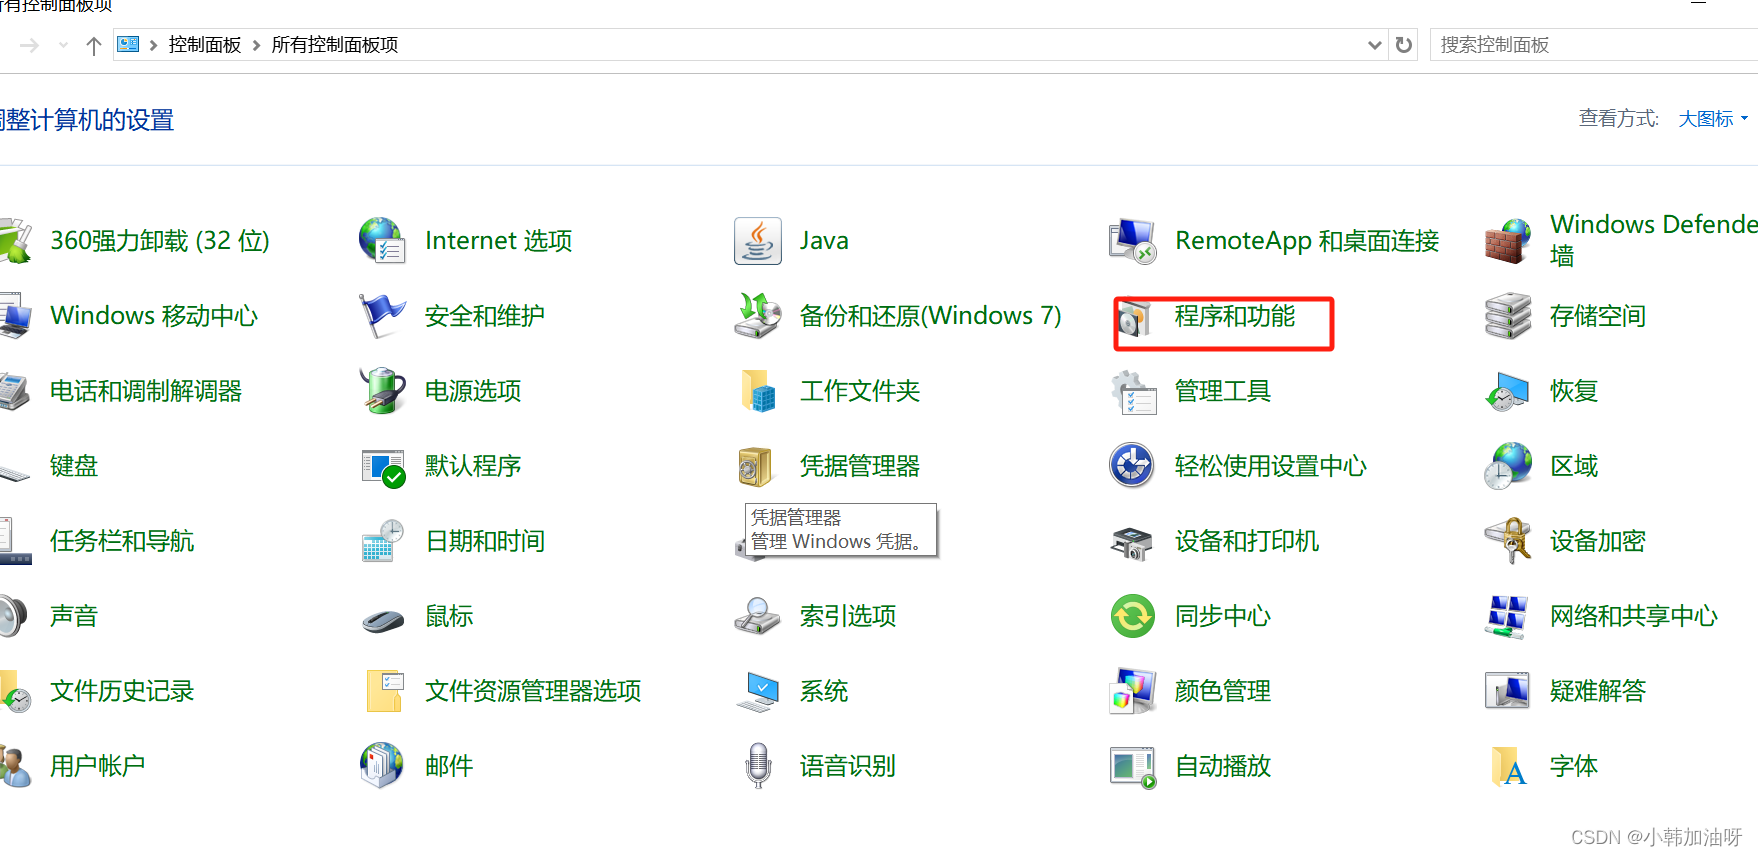Open 文件历史记录 link
1758x856 pixels.
tap(122, 691)
